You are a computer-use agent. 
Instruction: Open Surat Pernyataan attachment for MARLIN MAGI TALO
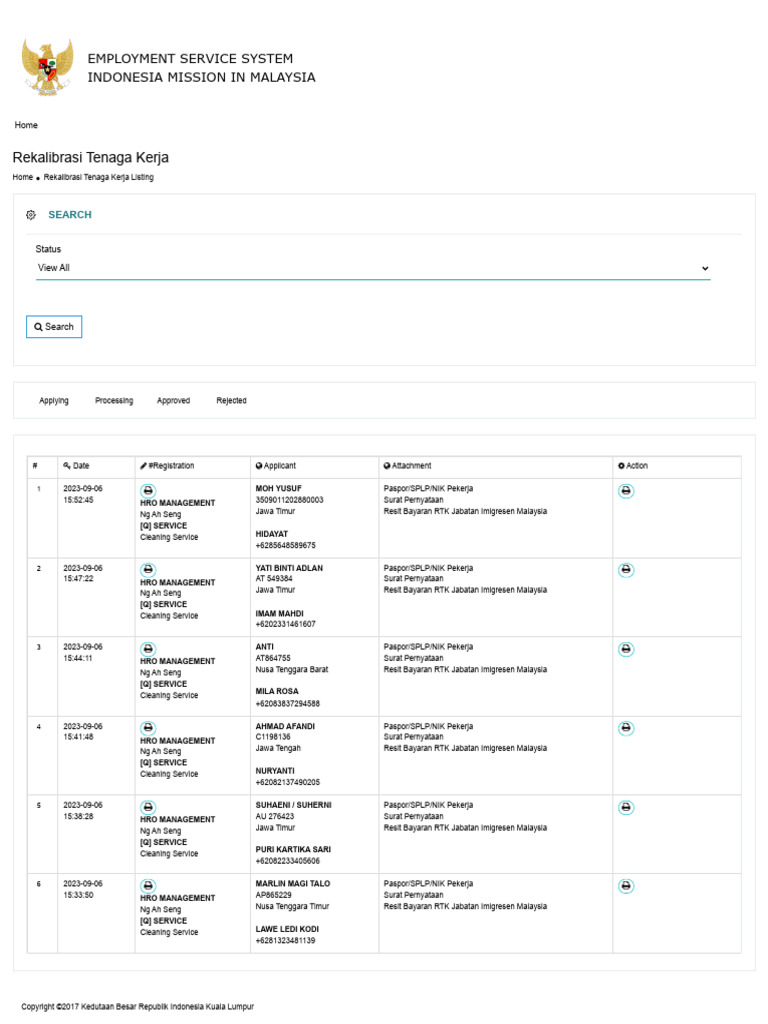point(413,895)
